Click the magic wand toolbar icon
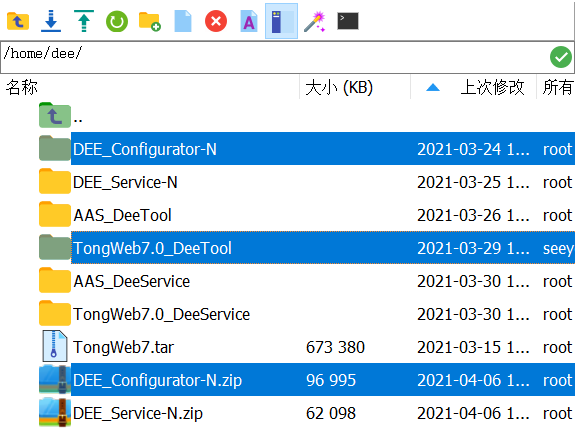The height and width of the screenshot is (429, 576). coord(315,21)
